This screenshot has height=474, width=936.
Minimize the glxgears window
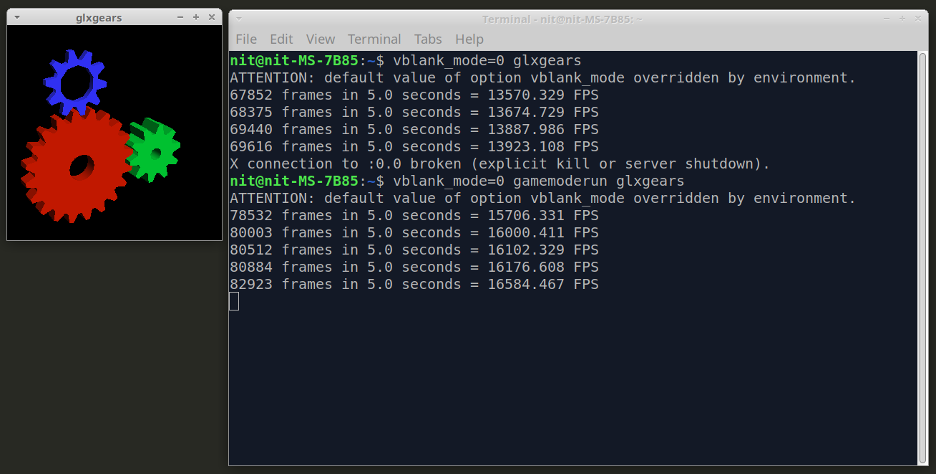coord(180,17)
